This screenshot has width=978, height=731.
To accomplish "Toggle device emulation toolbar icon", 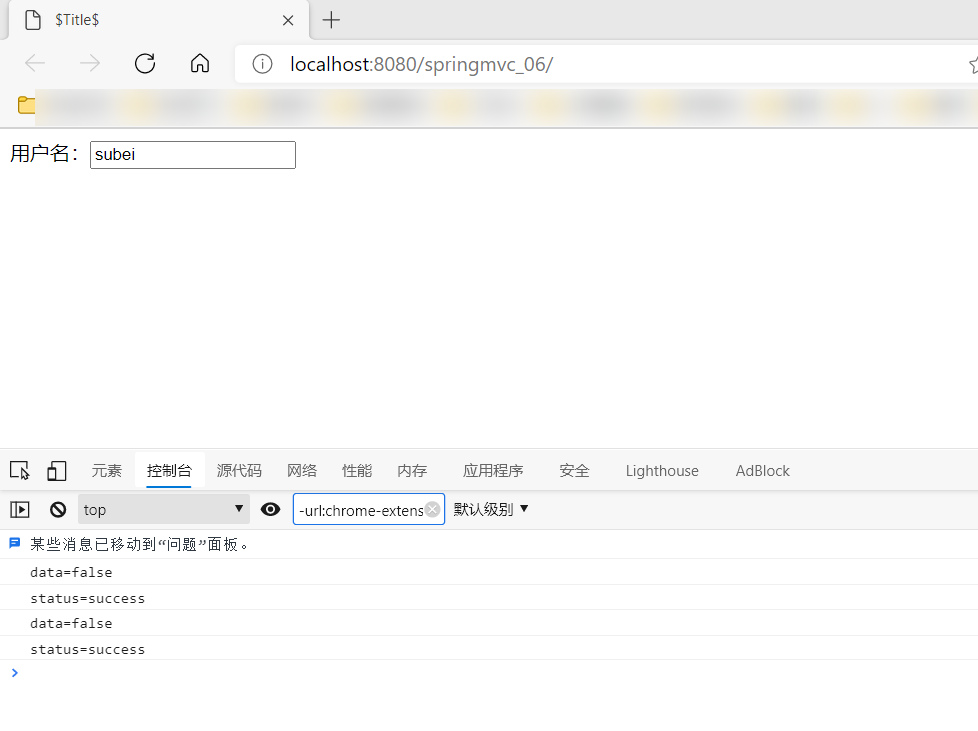I will point(57,471).
